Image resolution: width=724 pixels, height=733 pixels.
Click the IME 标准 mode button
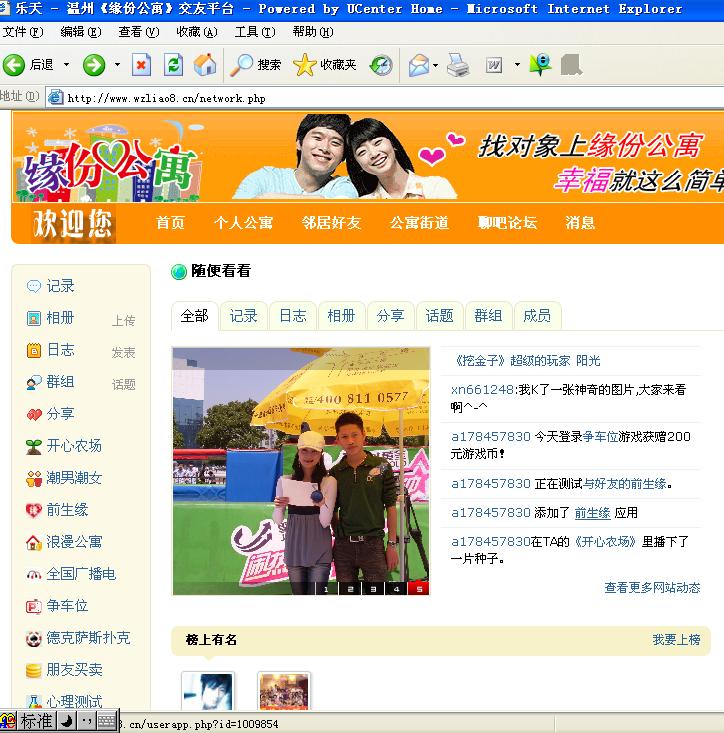point(36,721)
